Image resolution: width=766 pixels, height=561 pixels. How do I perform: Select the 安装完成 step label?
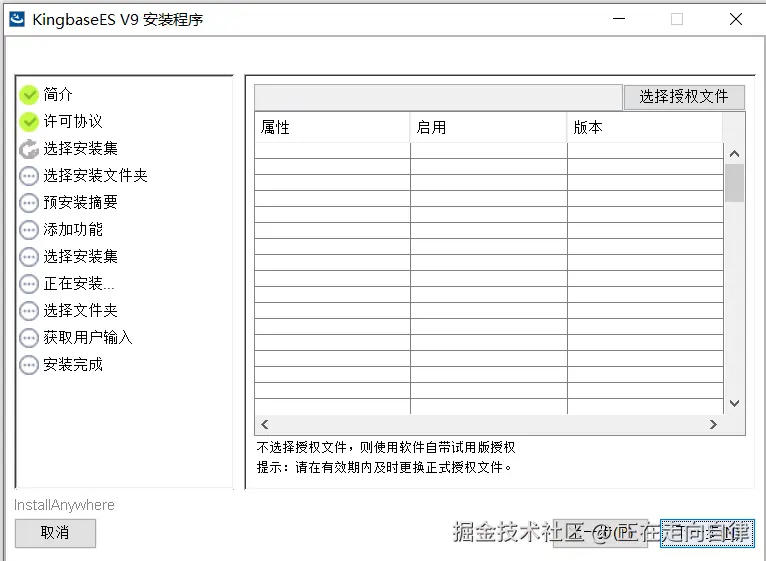73,365
